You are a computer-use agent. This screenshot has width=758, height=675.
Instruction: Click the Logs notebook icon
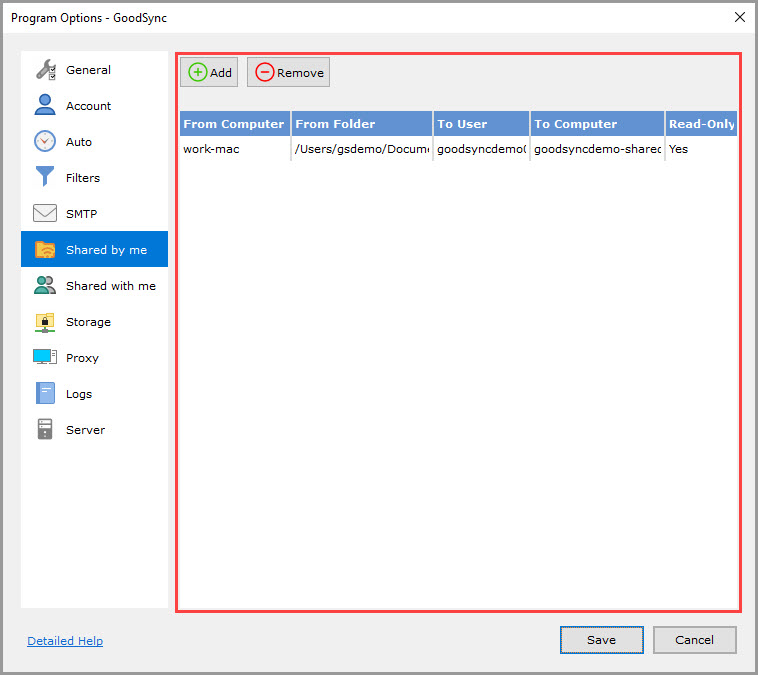click(x=45, y=393)
